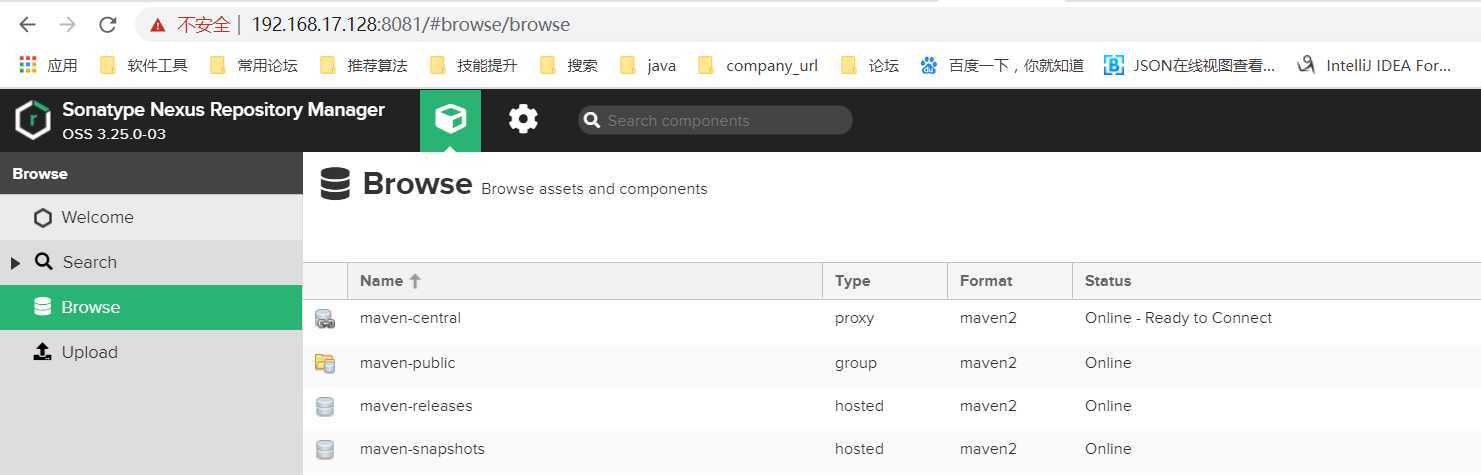
Task: Select Upload in the sidebar menu
Action: (151, 352)
